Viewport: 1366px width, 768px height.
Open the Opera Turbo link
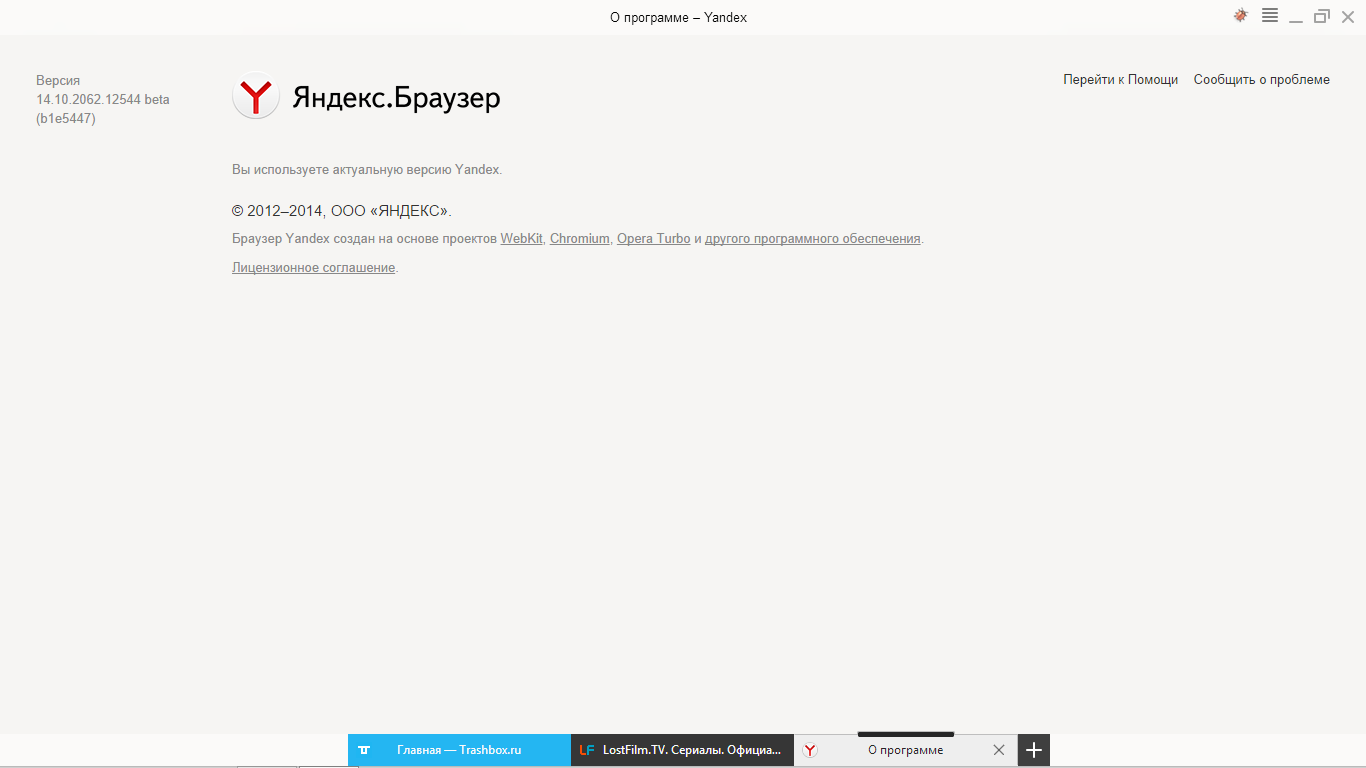click(653, 239)
